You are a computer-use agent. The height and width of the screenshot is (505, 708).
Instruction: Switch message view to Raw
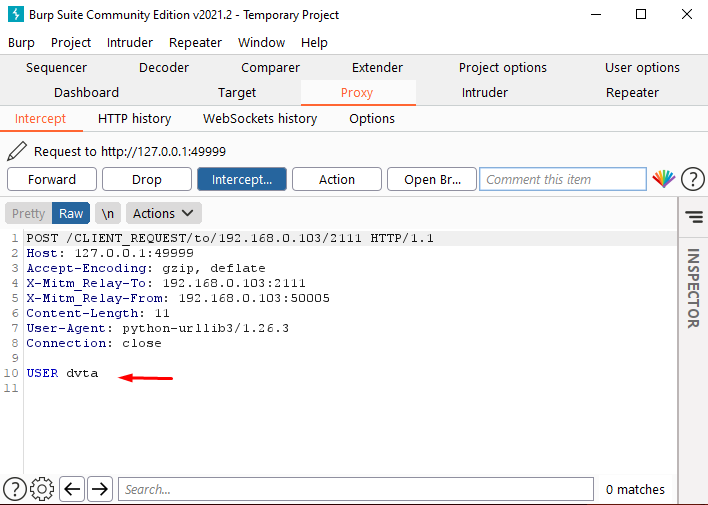[71, 213]
